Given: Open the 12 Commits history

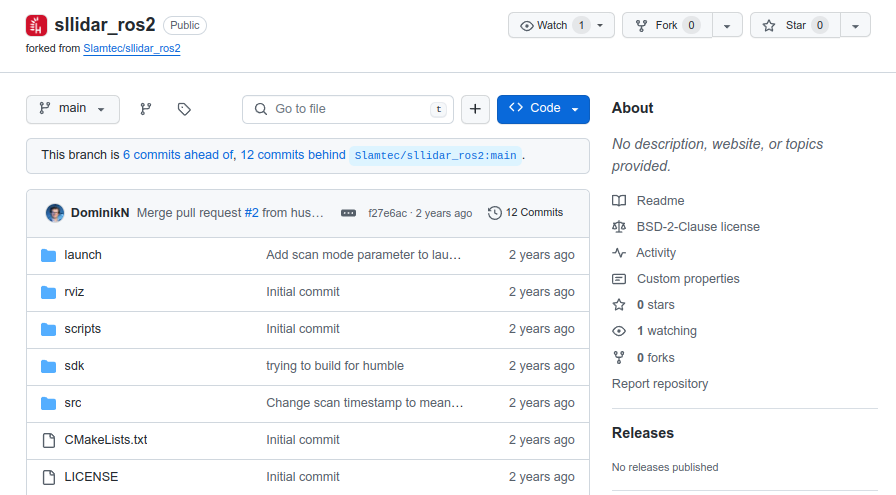Looking at the screenshot, I should [x=525, y=213].
